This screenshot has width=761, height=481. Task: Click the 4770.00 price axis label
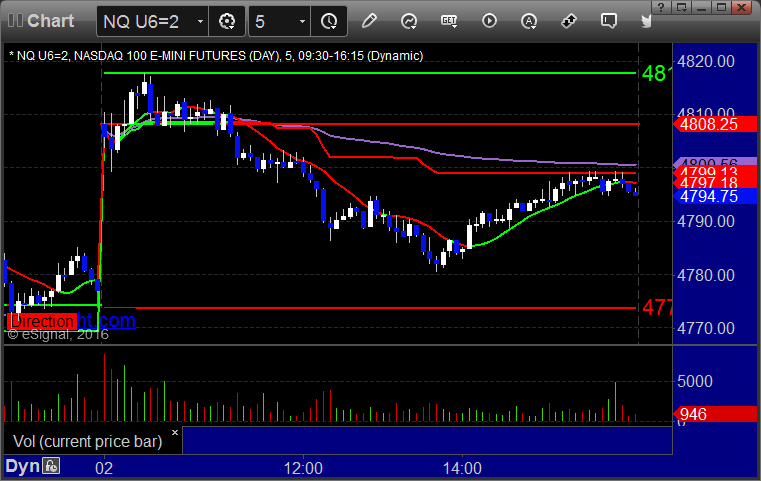click(x=706, y=328)
